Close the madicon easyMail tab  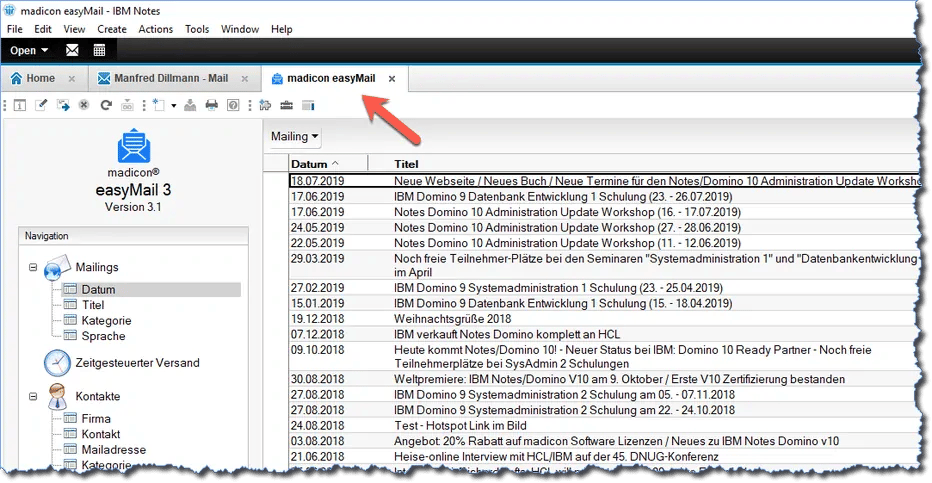tap(392, 78)
